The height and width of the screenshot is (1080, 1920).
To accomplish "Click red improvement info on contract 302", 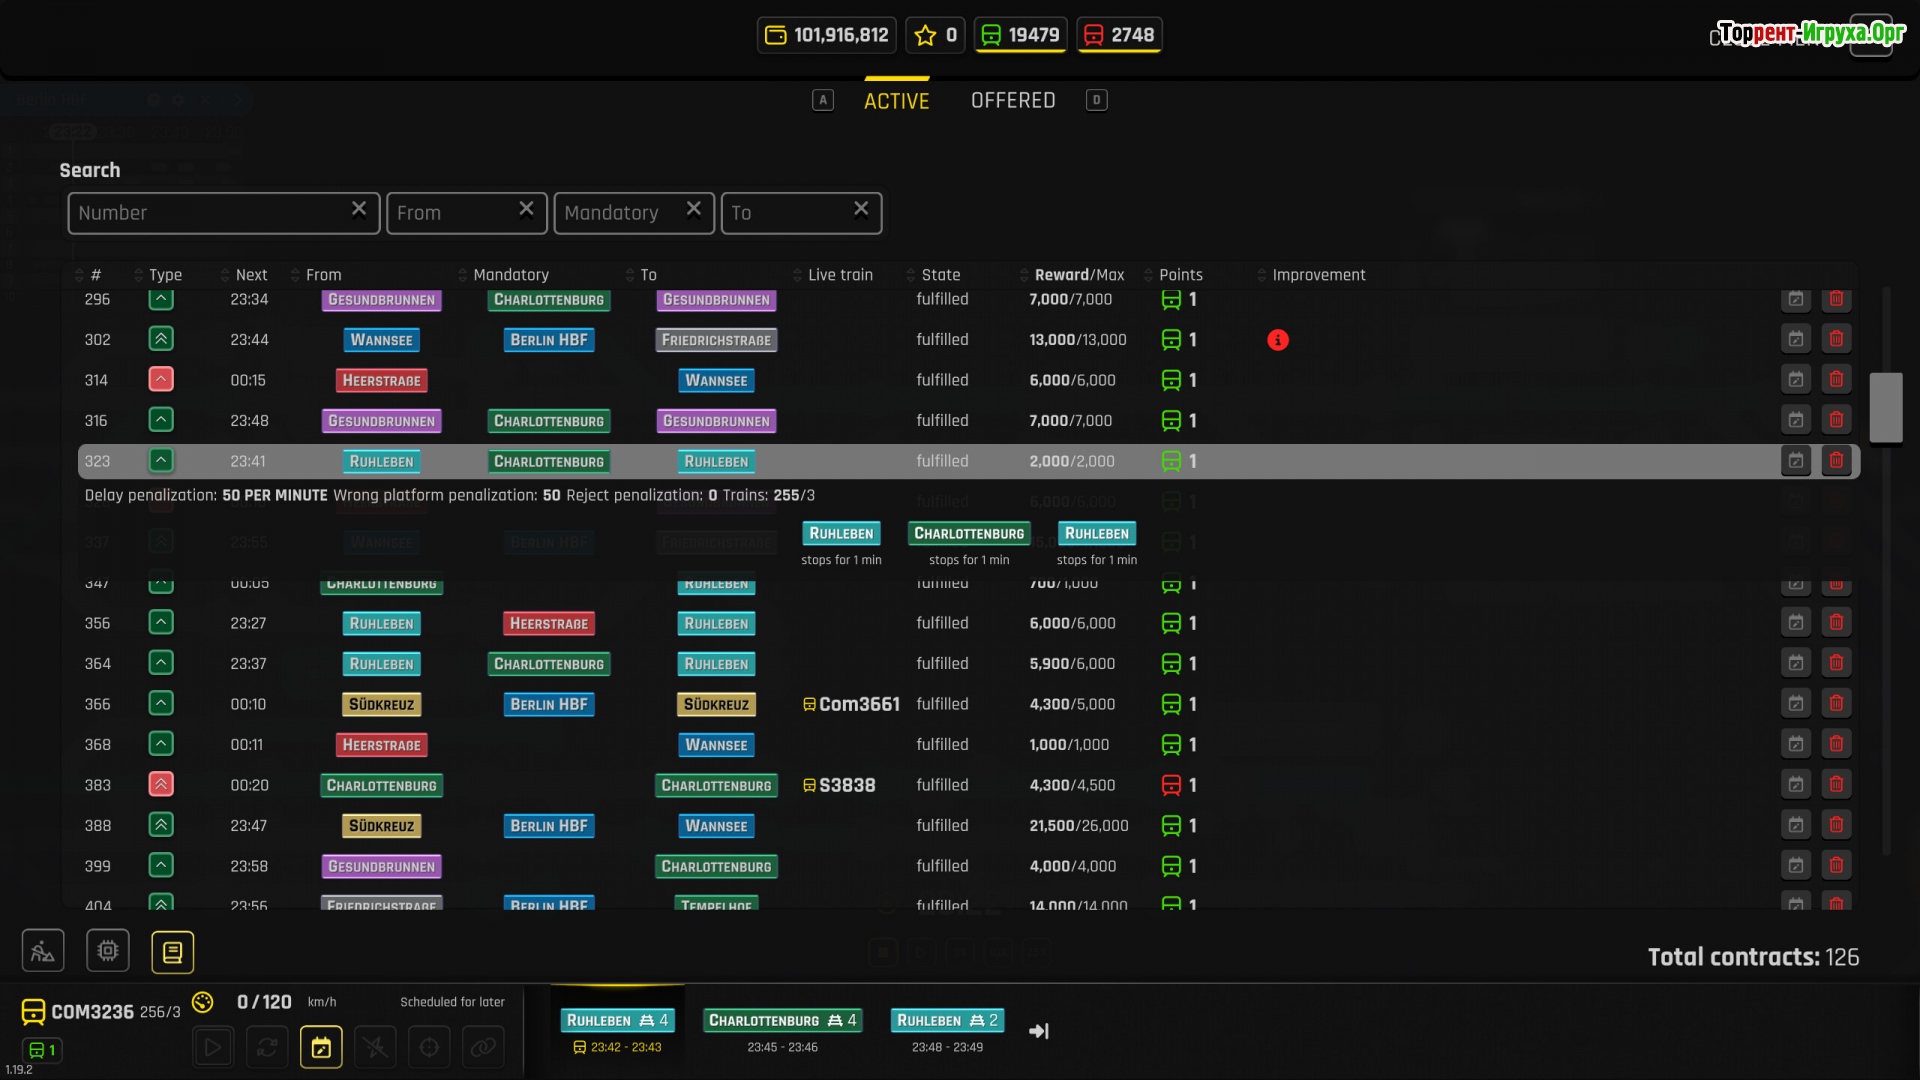I will [1277, 340].
